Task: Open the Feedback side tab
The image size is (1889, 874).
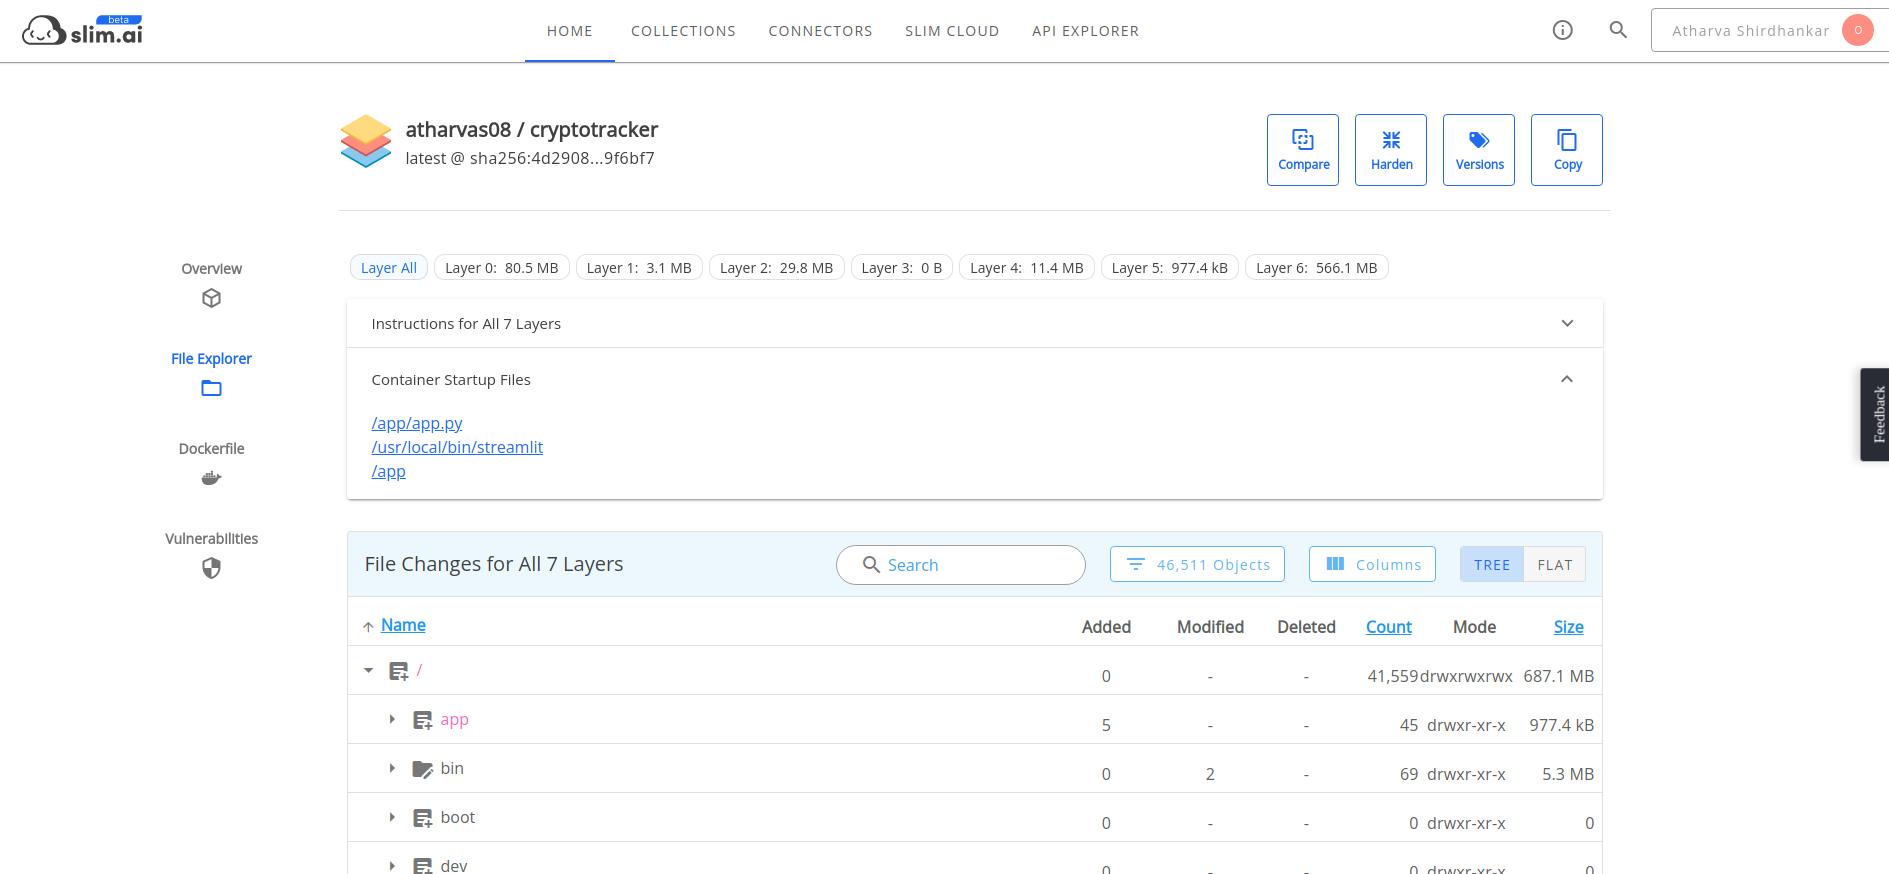Action: tap(1875, 414)
